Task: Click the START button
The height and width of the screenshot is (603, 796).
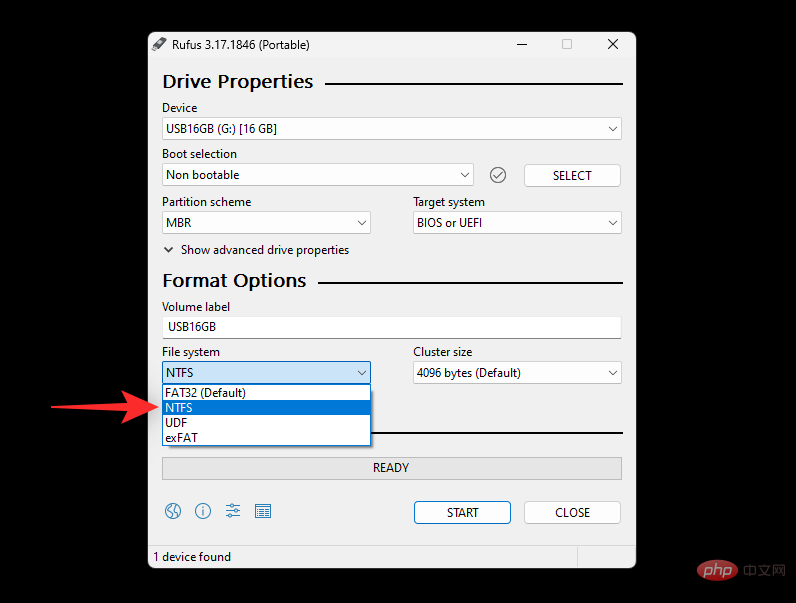Action: (x=462, y=513)
